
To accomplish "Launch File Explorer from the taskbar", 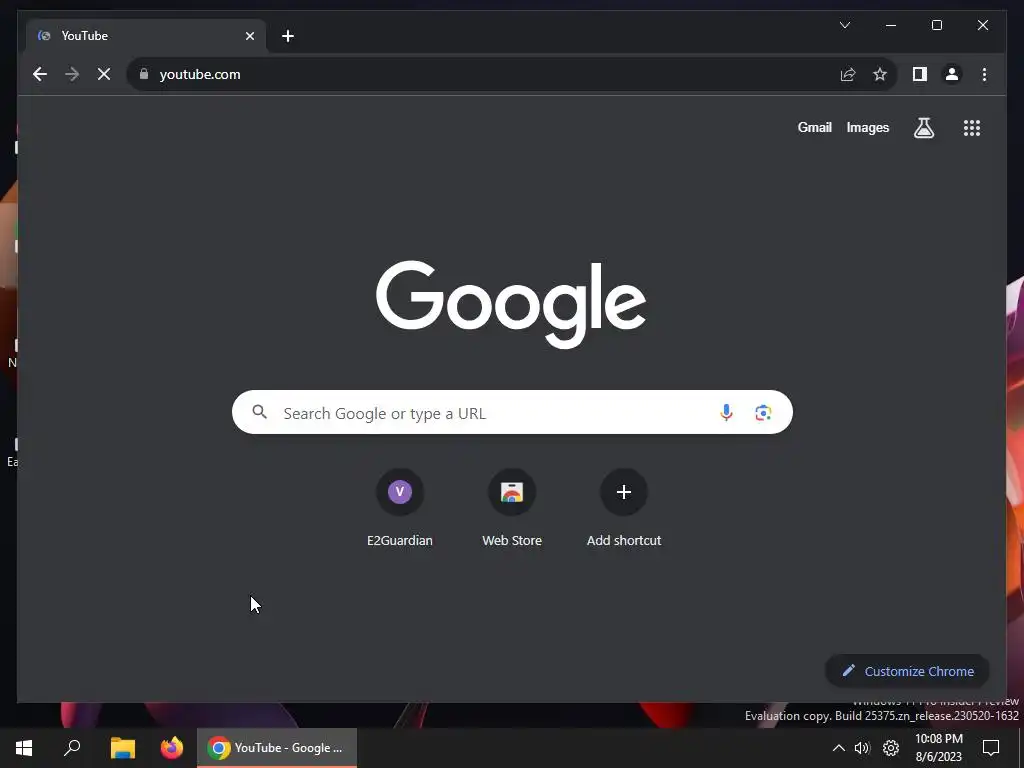I will pyautogui.click(x=123, y=748).
